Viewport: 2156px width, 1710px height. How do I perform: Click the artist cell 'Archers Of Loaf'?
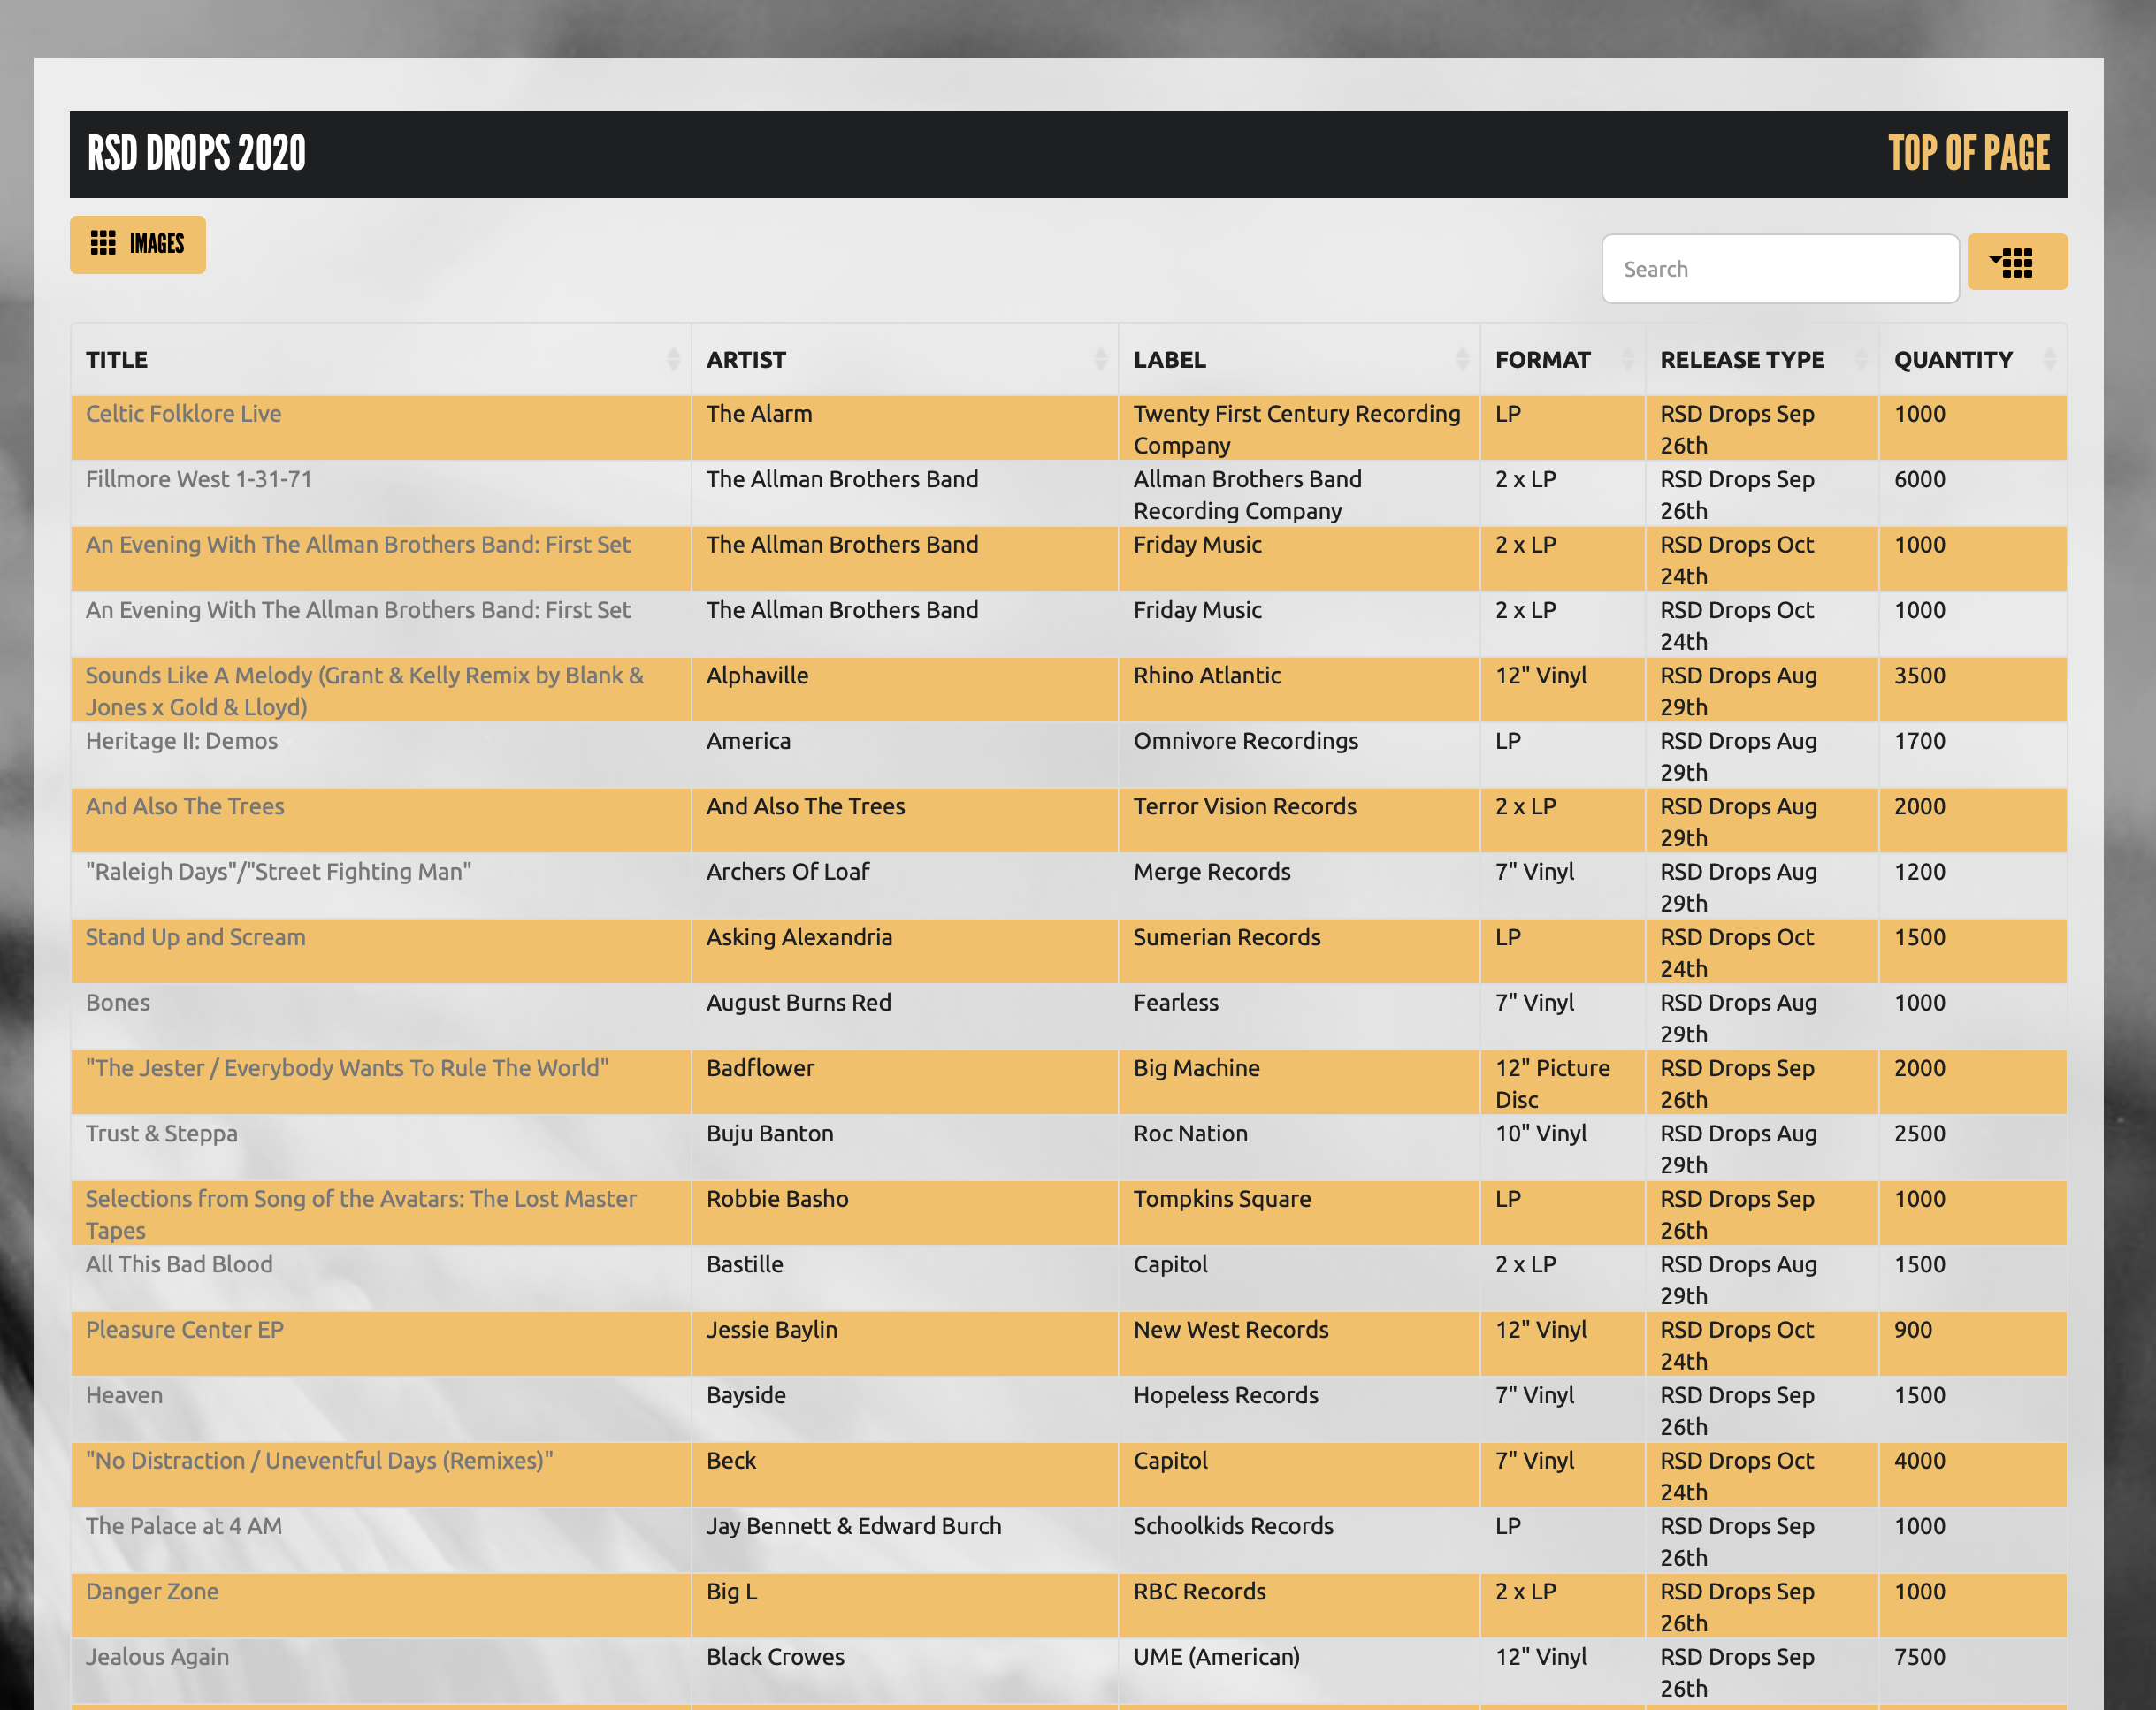pos(788,872)
